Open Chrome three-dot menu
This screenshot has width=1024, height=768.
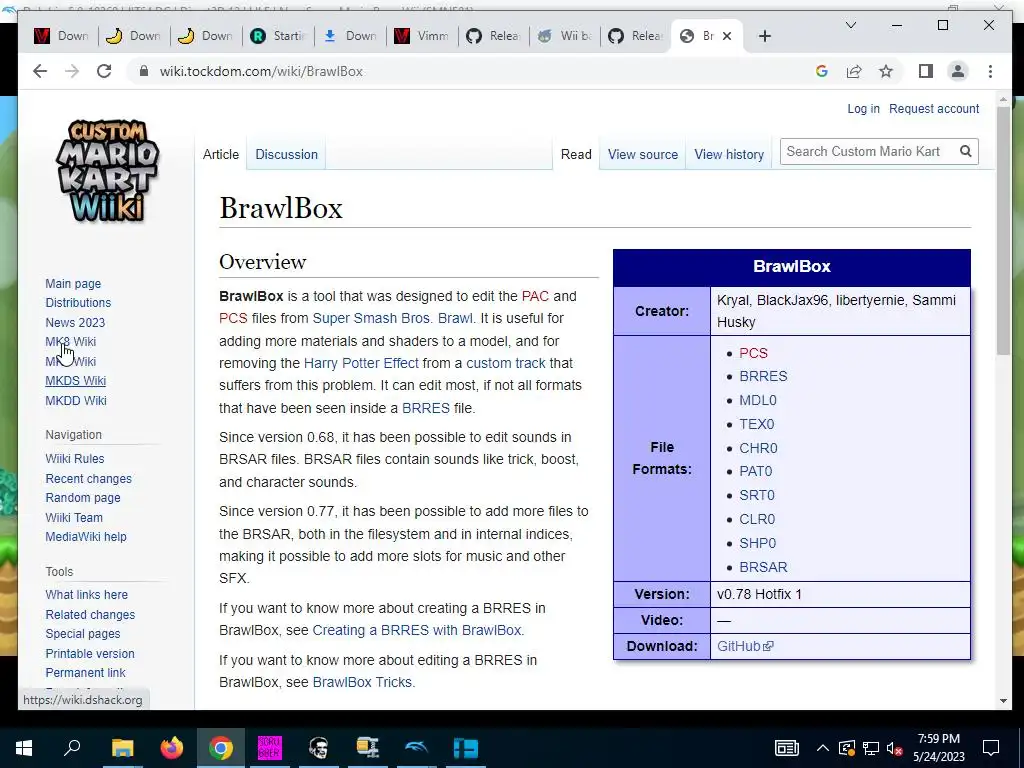[x=990, y=71]
